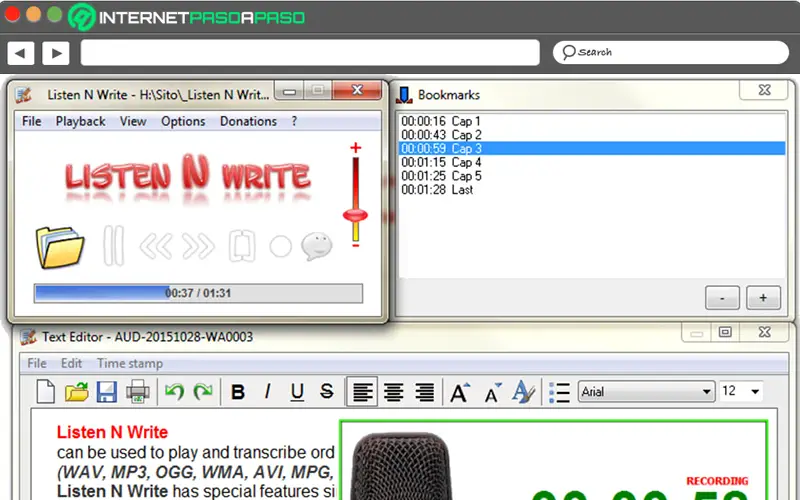Center align text
Viewport: 800px width, 500px height.
tap(393, 392)
